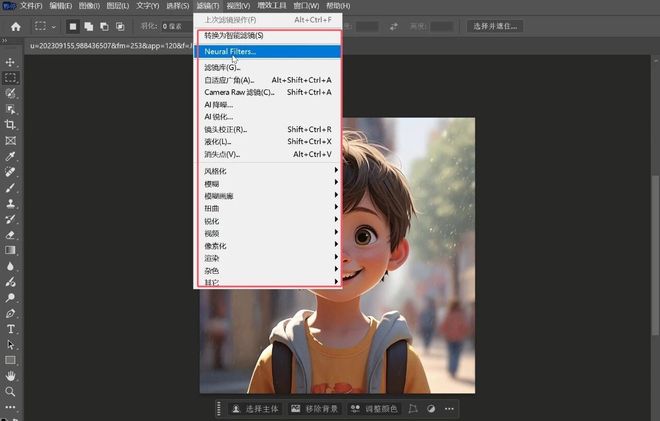Enable New Selection mode in options bar
Image resolution: width=660 pixels, height=421 pixels.
(x=73, y=27)
